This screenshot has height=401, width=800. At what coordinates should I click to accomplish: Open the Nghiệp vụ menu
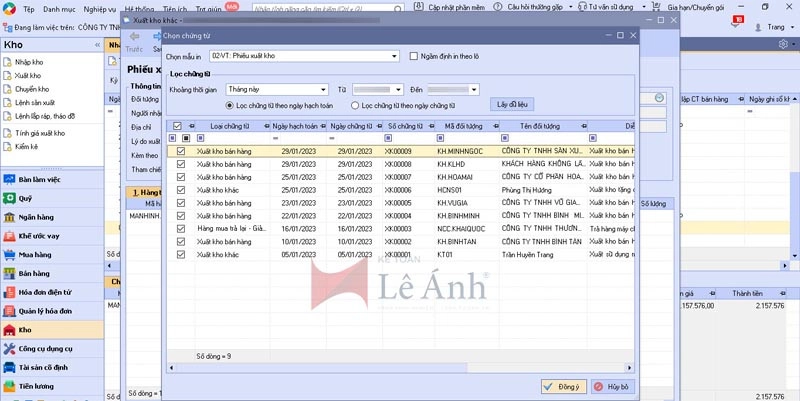99,8
